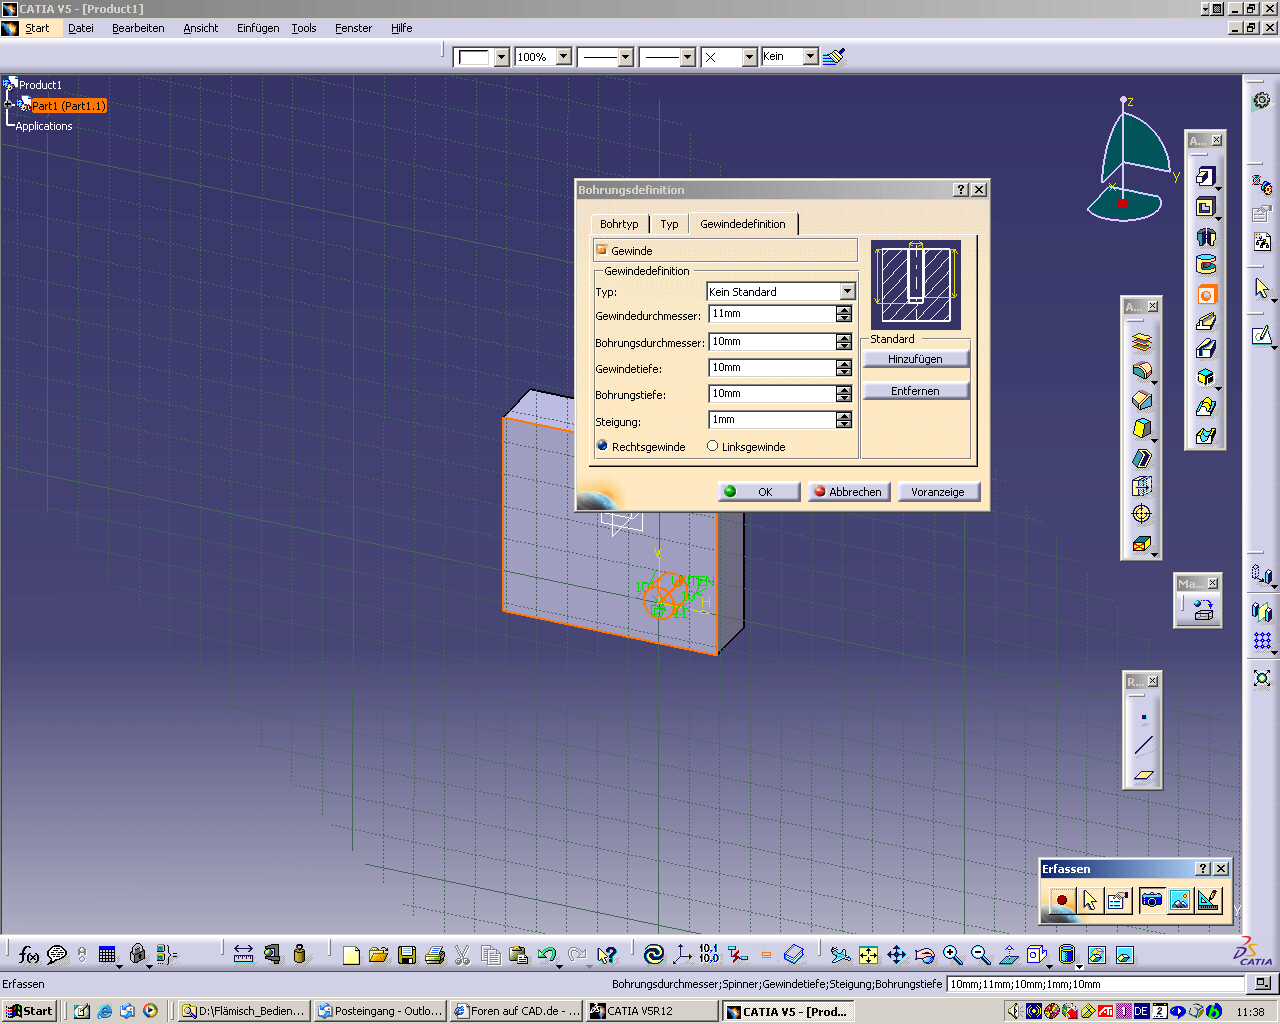Select the Rechtsgewinde radio button
The width and height of the screenshot is (1280, 1024).
(x=602, y=446)
